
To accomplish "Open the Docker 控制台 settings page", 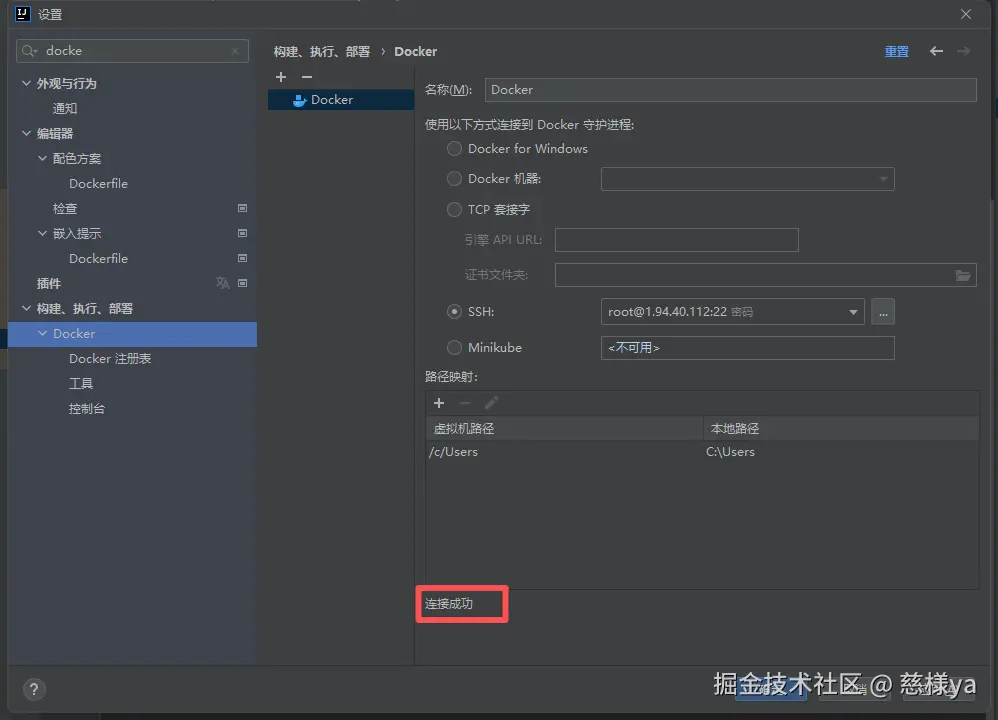I will click(87, 408).
